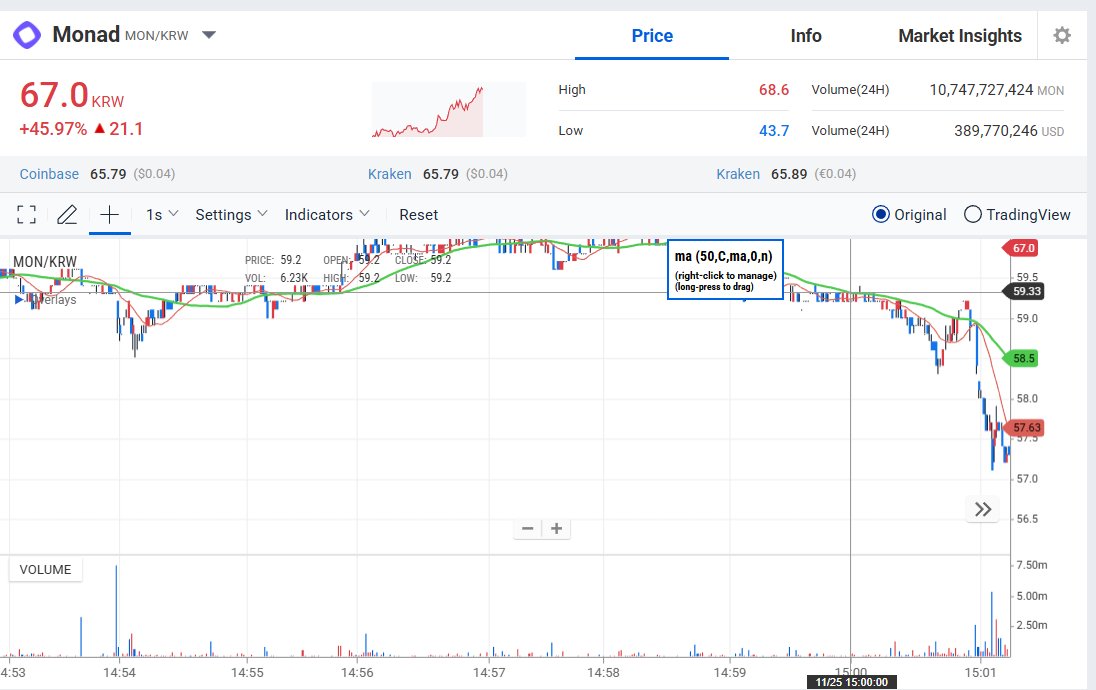This screenshot has width=1096, height=690.
Task: Open the 1s interval dropdown
Action: click(162, 214)
